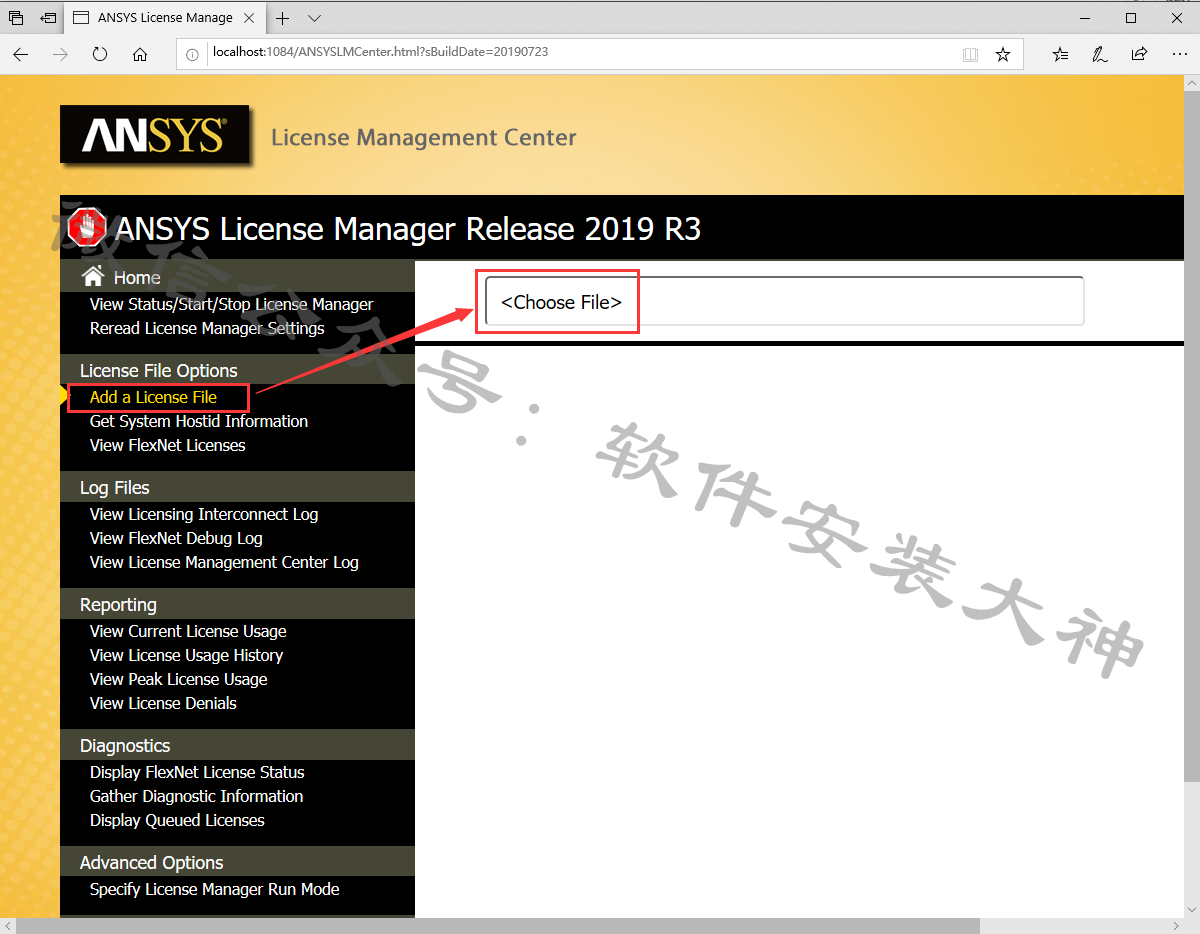Click the red stop-hand status icon
Viewport: 1200px width, 934px height.
click(87, 228)
